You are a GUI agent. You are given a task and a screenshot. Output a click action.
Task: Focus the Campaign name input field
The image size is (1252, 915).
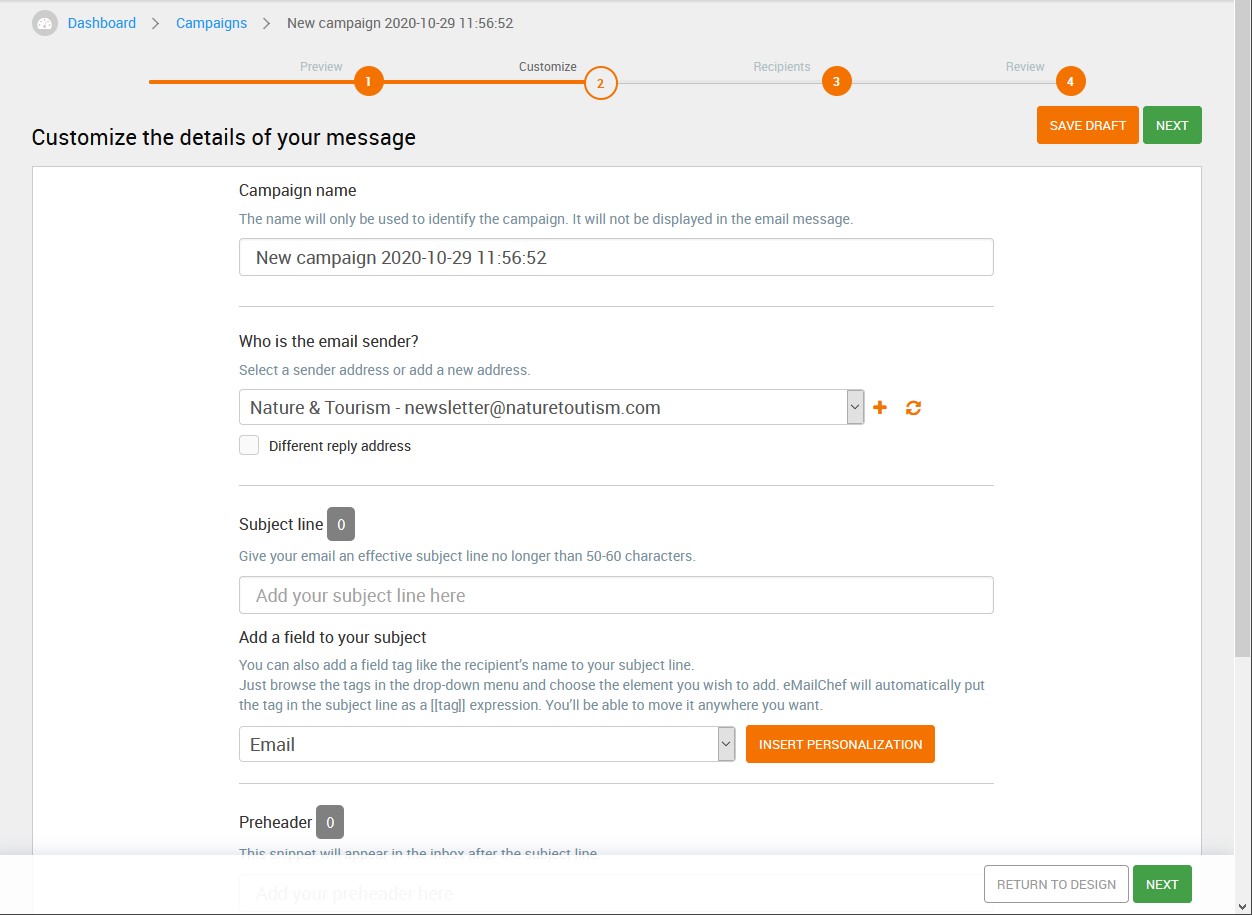(x=616, y=257)
